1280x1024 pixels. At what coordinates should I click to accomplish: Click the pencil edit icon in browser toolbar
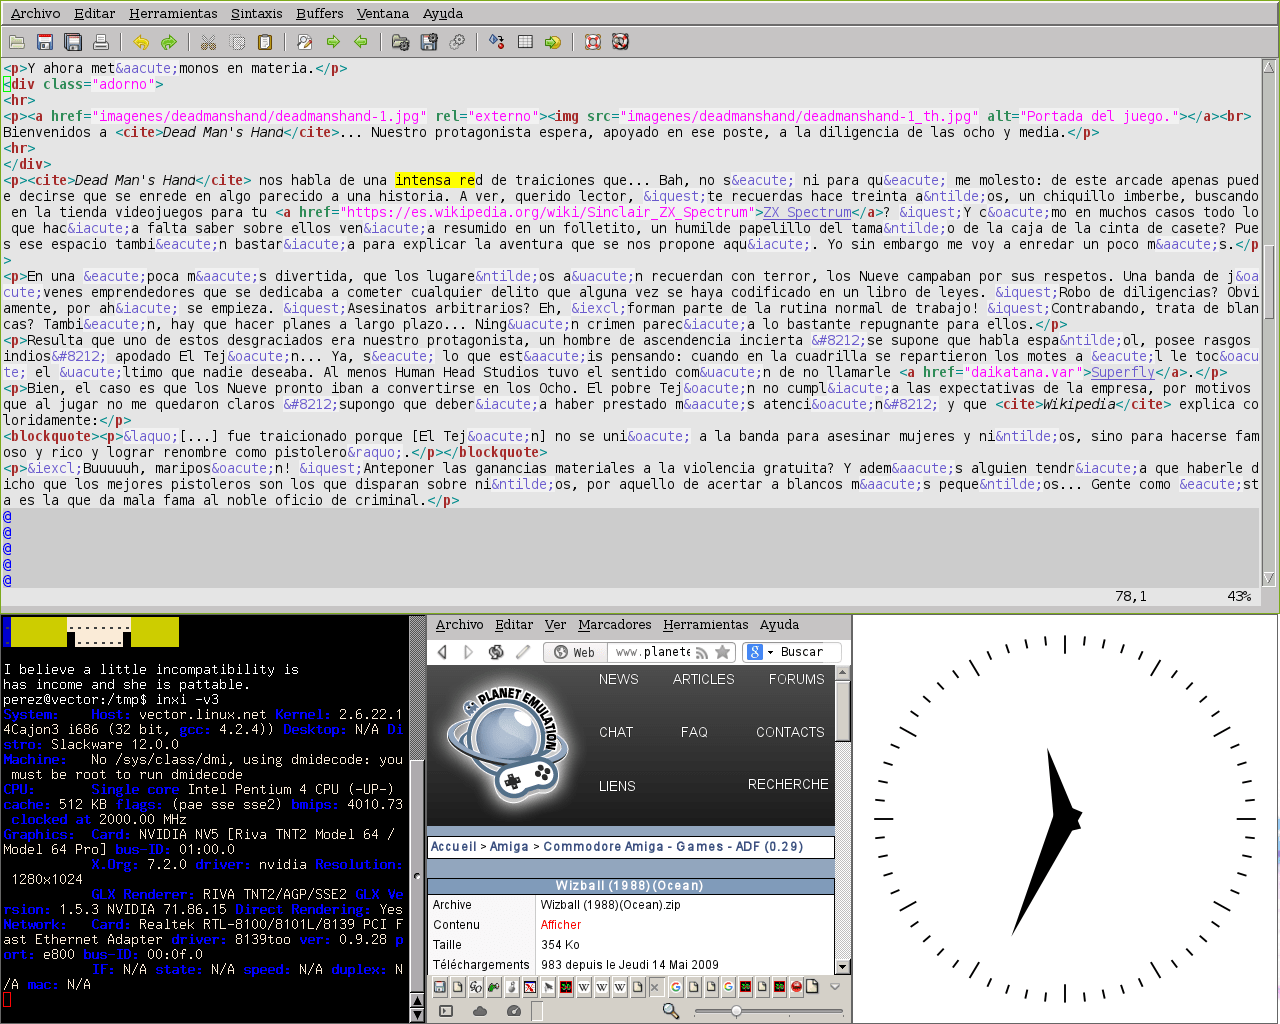[x=522, y=652]
